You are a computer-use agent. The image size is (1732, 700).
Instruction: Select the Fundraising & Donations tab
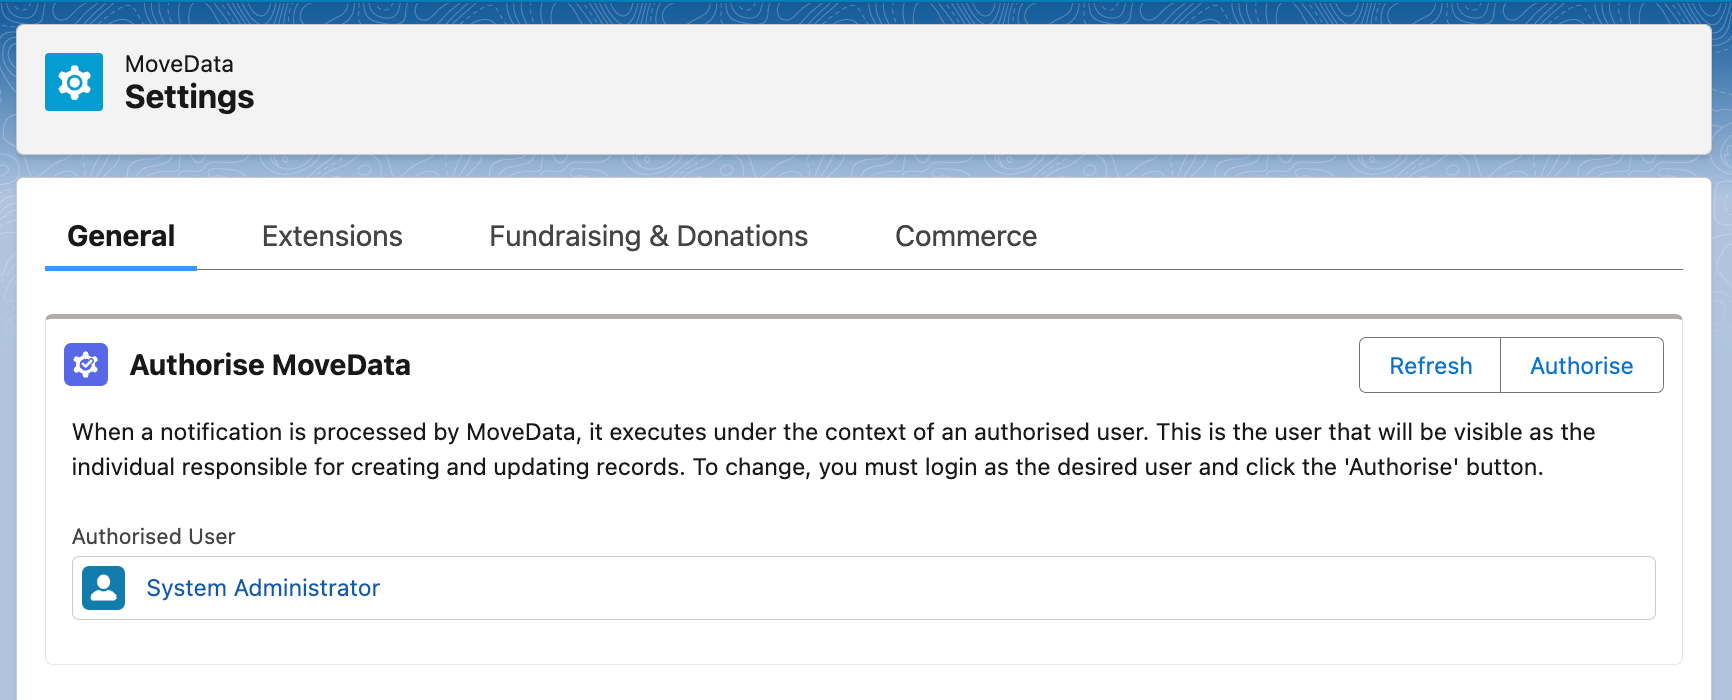point(648,237)
